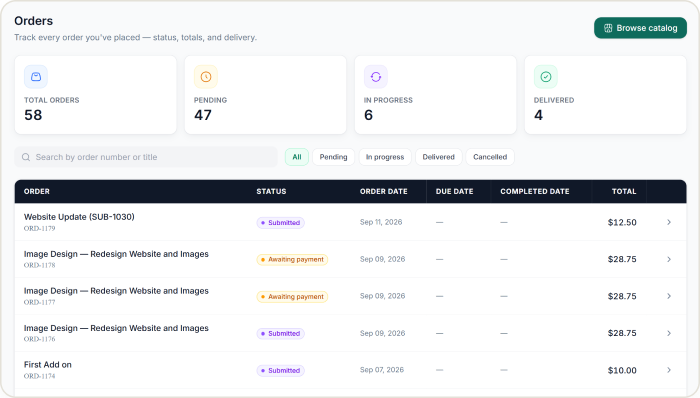Click the Orders page heading
Image resolution: width=700 pixels, height=398 pixels.
33,21
